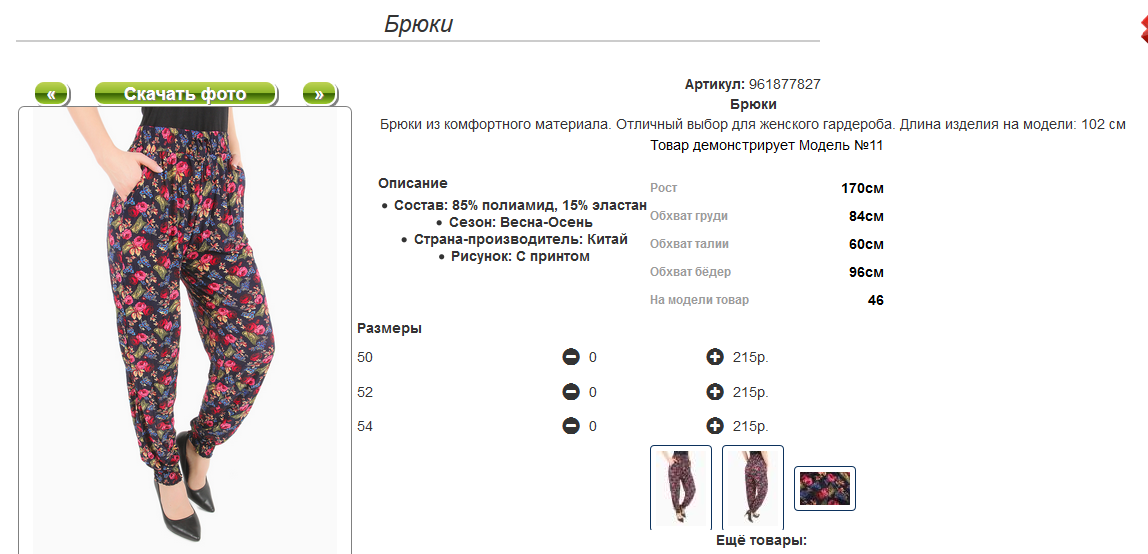Viewport: 1148px width, 554px height.
Task: Open the first trousers front-view thumbnail
Action: pos(681,487)
